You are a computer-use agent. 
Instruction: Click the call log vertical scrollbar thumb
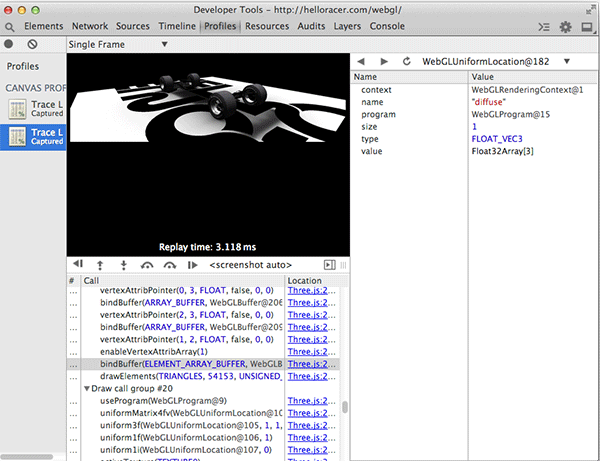[x=345, y=407]
